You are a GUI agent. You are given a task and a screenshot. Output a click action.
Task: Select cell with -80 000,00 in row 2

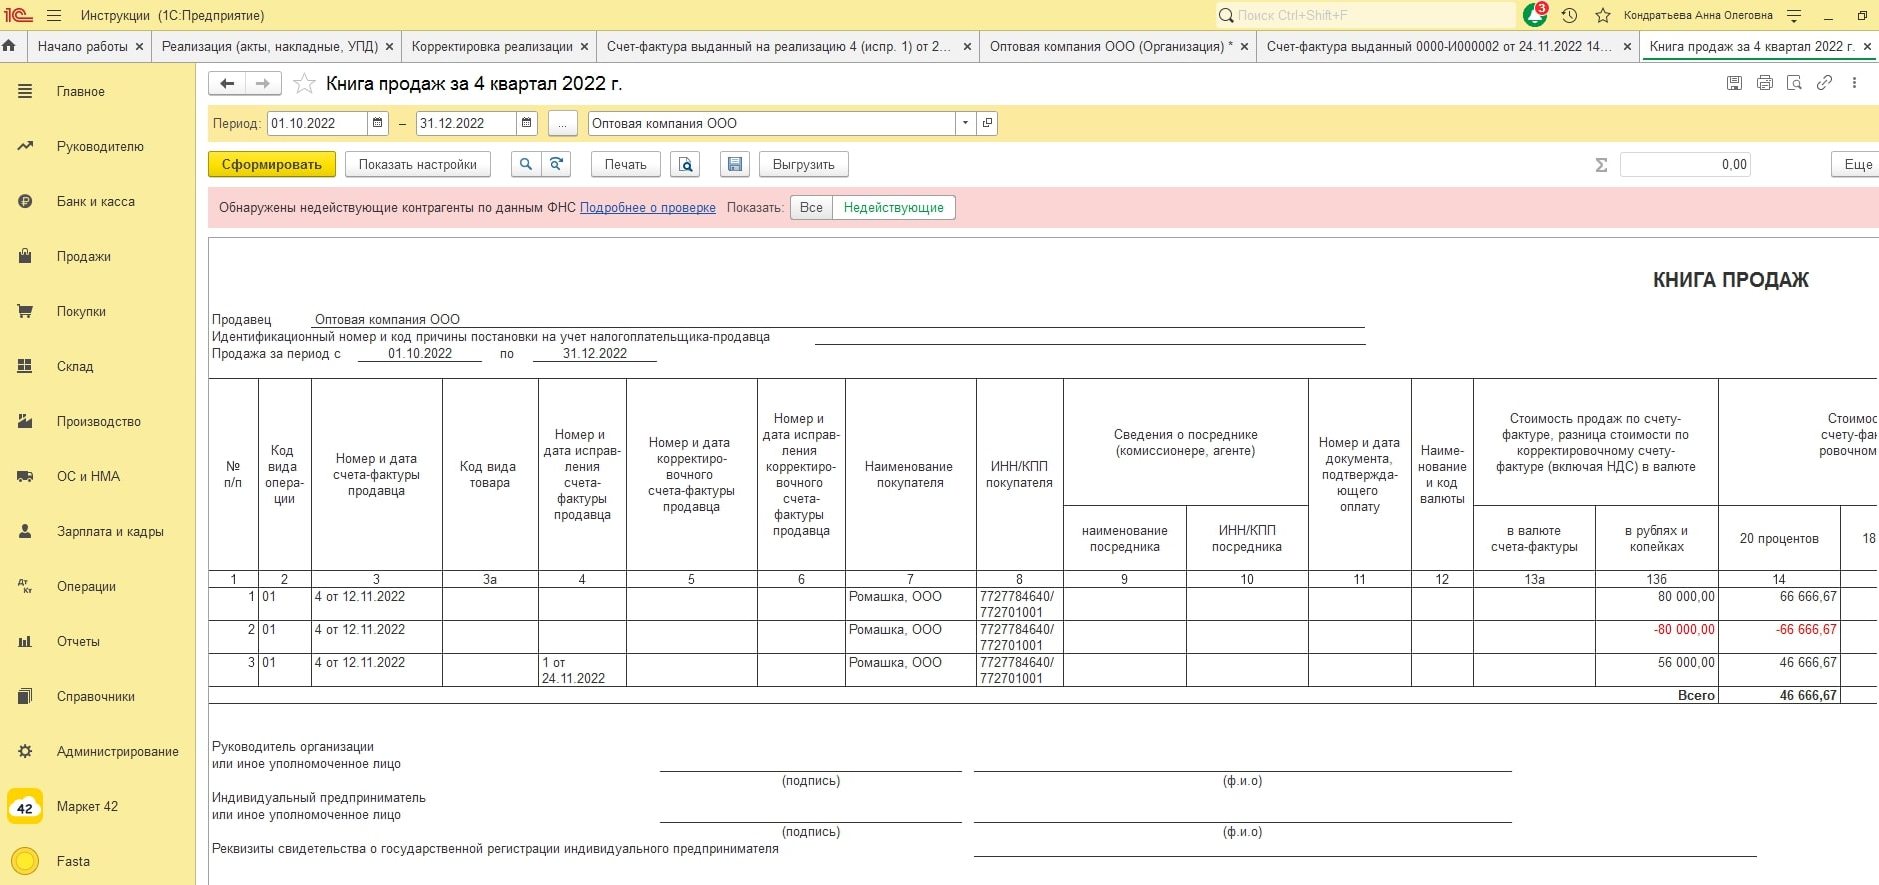pos(1657,637)
